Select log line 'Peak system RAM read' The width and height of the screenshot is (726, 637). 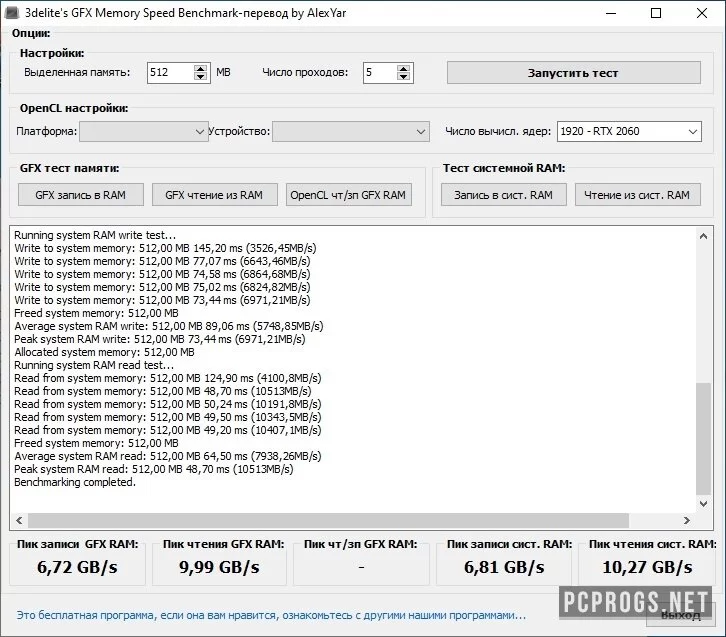[154, 469]
